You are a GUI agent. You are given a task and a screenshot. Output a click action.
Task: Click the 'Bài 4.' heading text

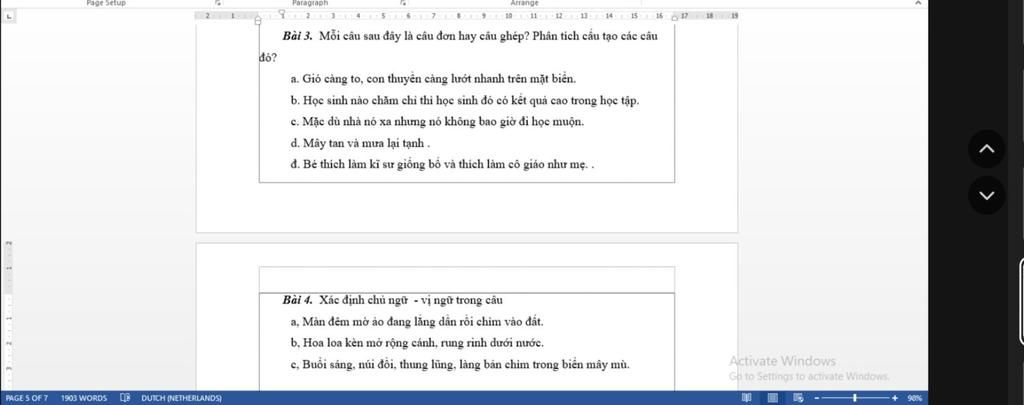tap(297, 300)
